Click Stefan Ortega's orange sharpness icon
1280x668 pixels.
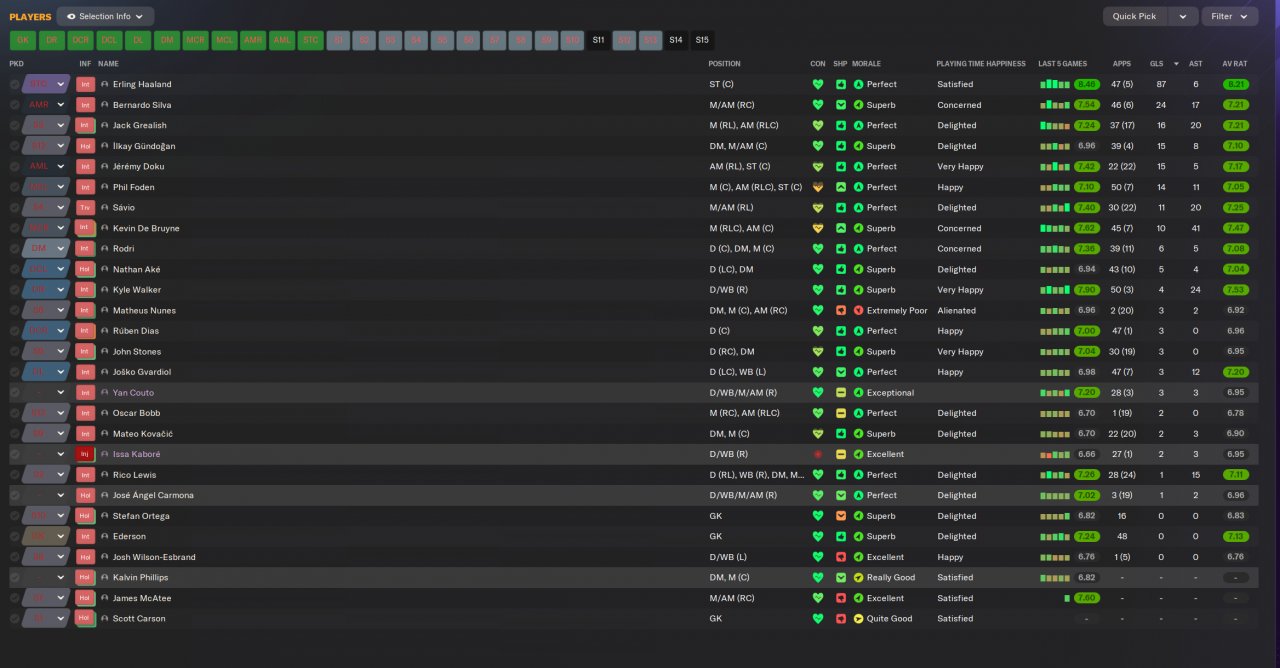coord(841,516)
